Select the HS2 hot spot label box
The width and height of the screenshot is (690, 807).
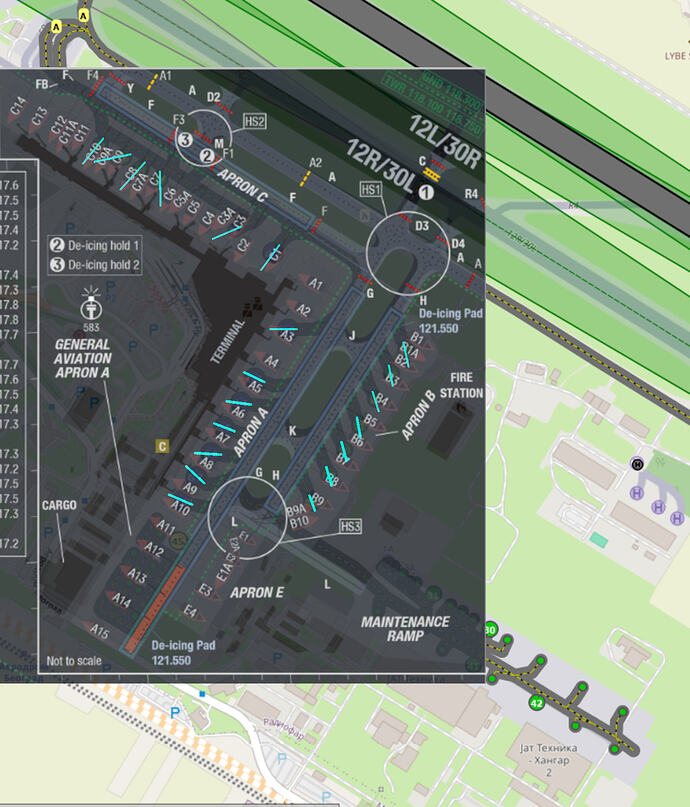[x=255, y=121]
